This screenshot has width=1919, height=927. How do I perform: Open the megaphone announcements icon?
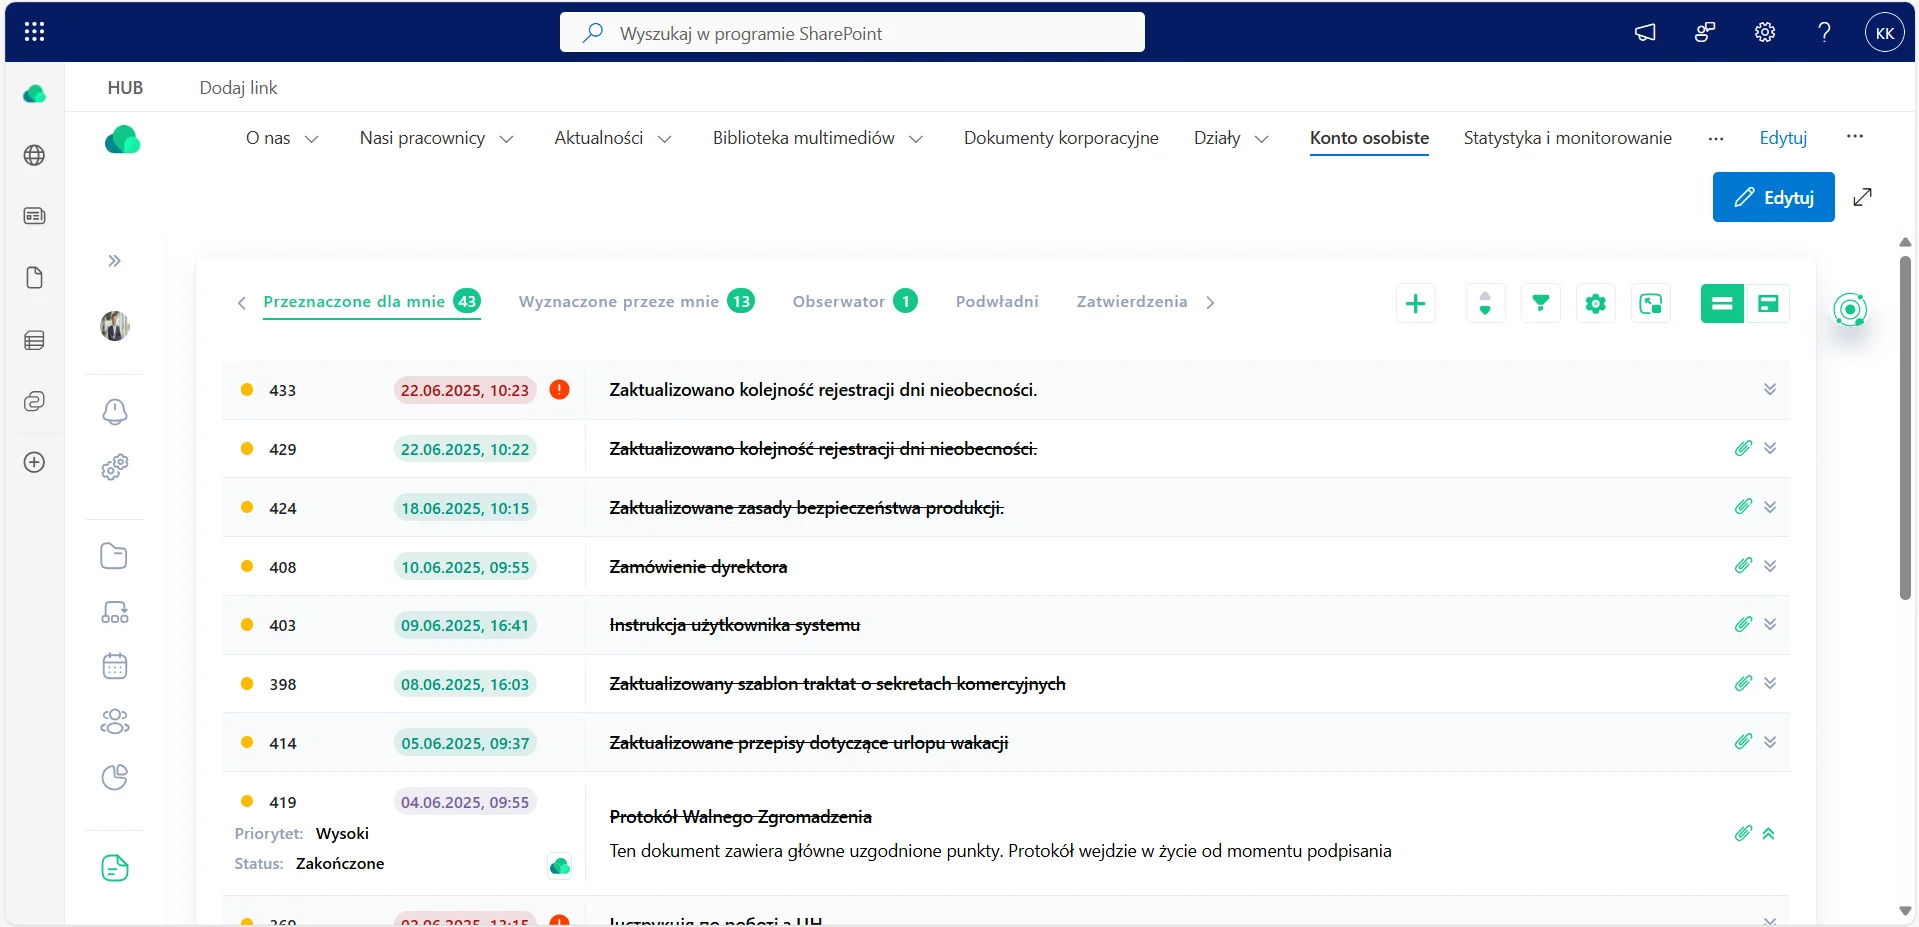1645,33
